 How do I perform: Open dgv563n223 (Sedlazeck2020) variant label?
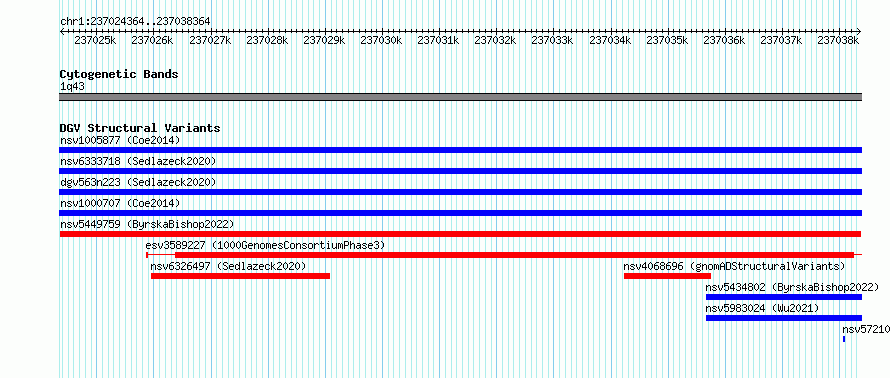click(x=138, y=182)
